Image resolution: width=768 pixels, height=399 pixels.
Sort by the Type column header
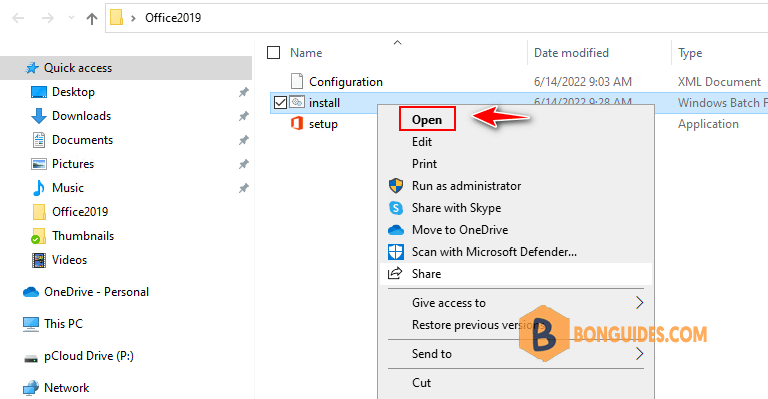(690, 53)
